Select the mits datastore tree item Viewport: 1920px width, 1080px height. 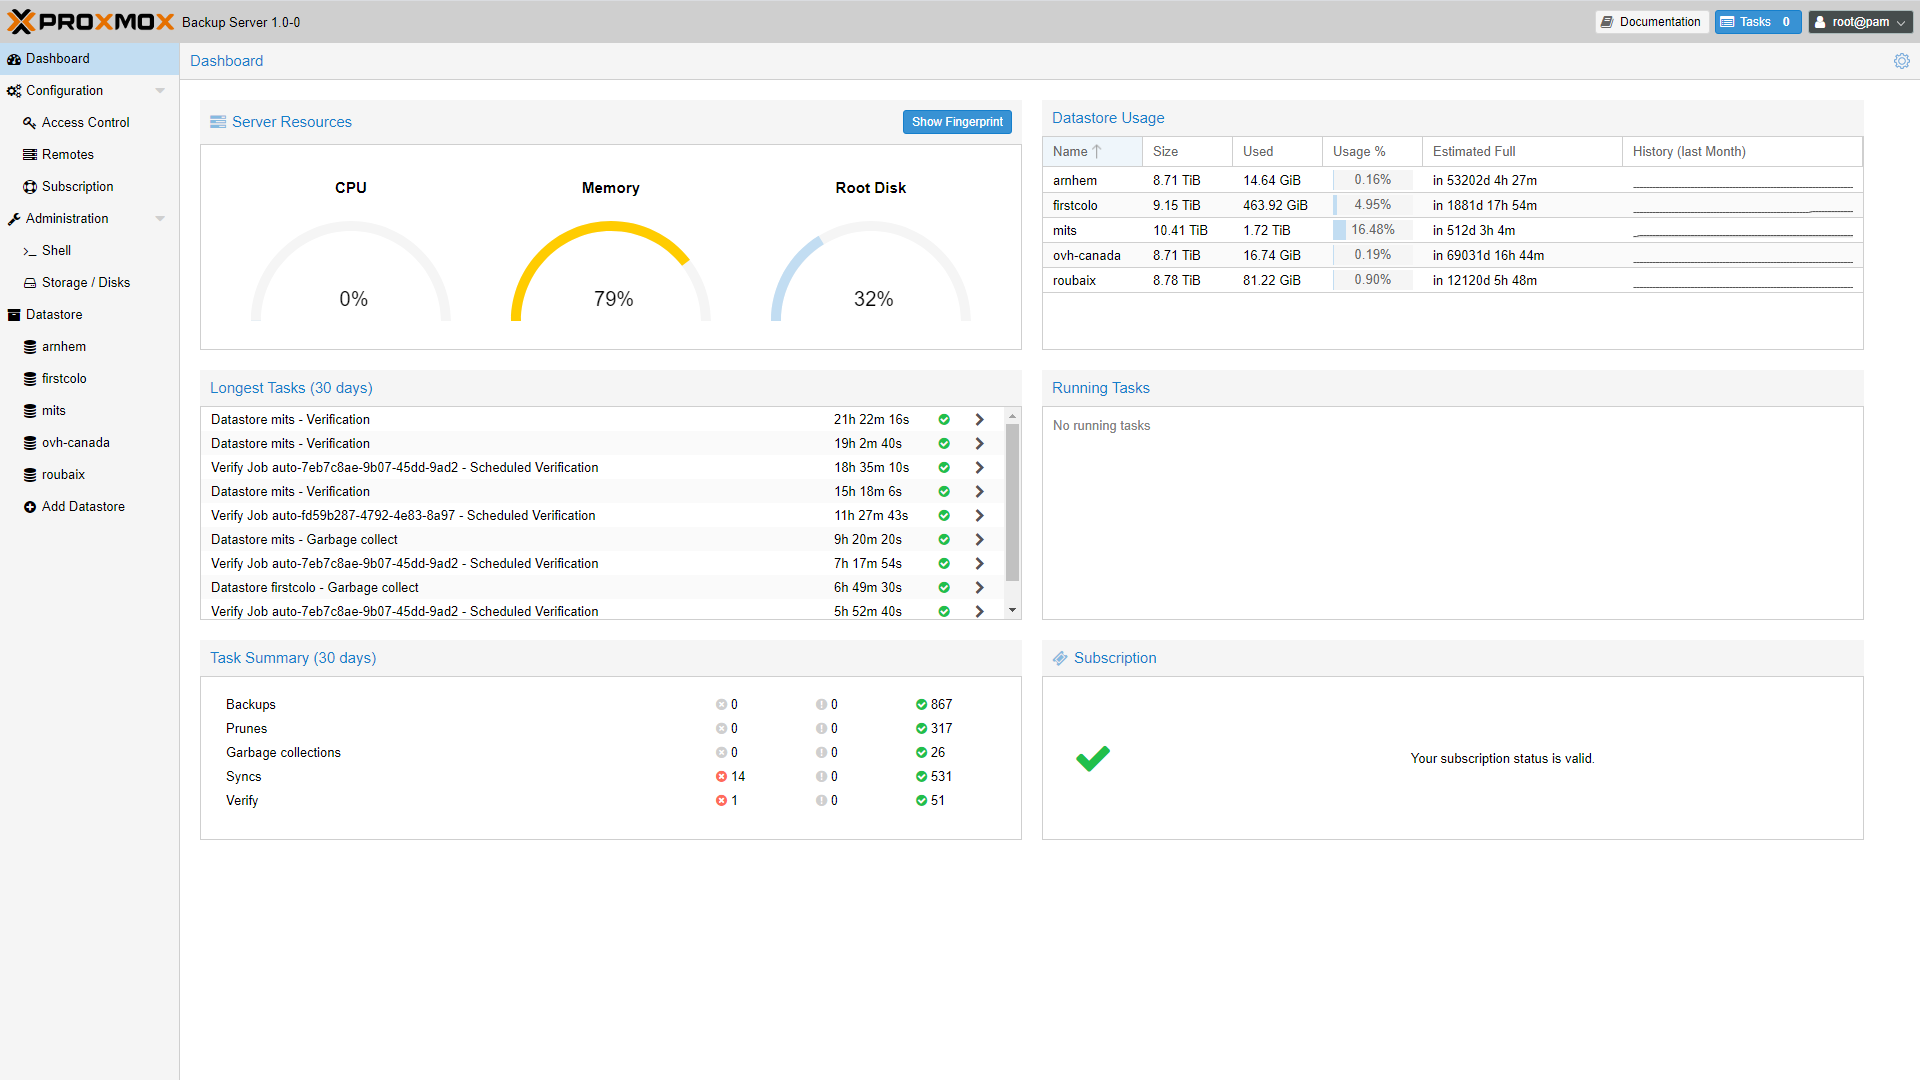54,410
